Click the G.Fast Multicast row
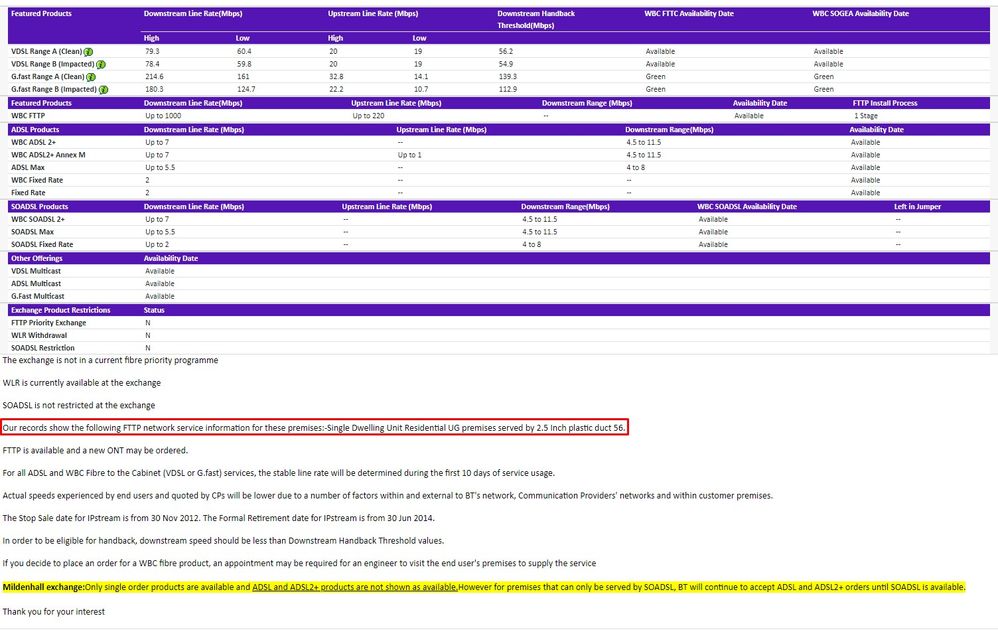This screenshot has width=998, height=630. click(38, 296)
